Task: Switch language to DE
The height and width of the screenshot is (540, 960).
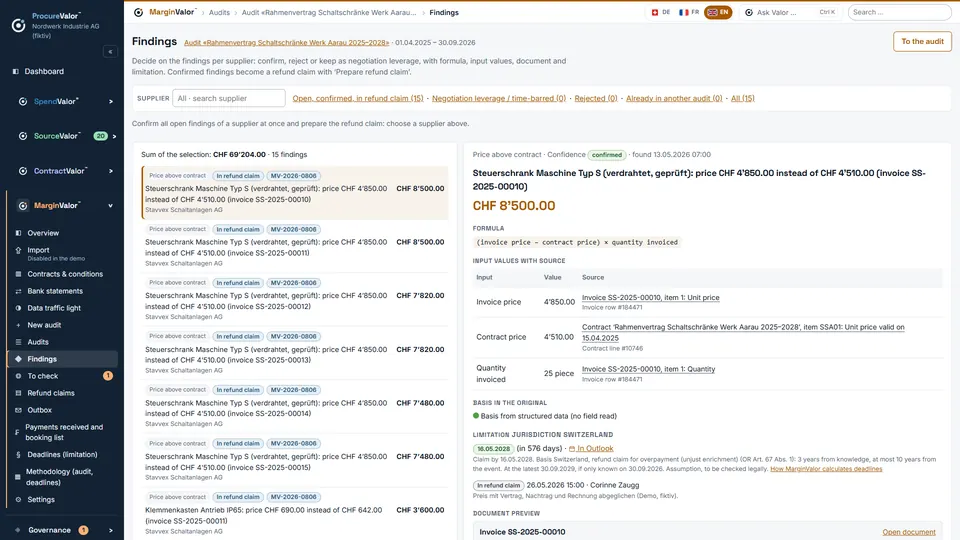Action: tap(661, 12)
